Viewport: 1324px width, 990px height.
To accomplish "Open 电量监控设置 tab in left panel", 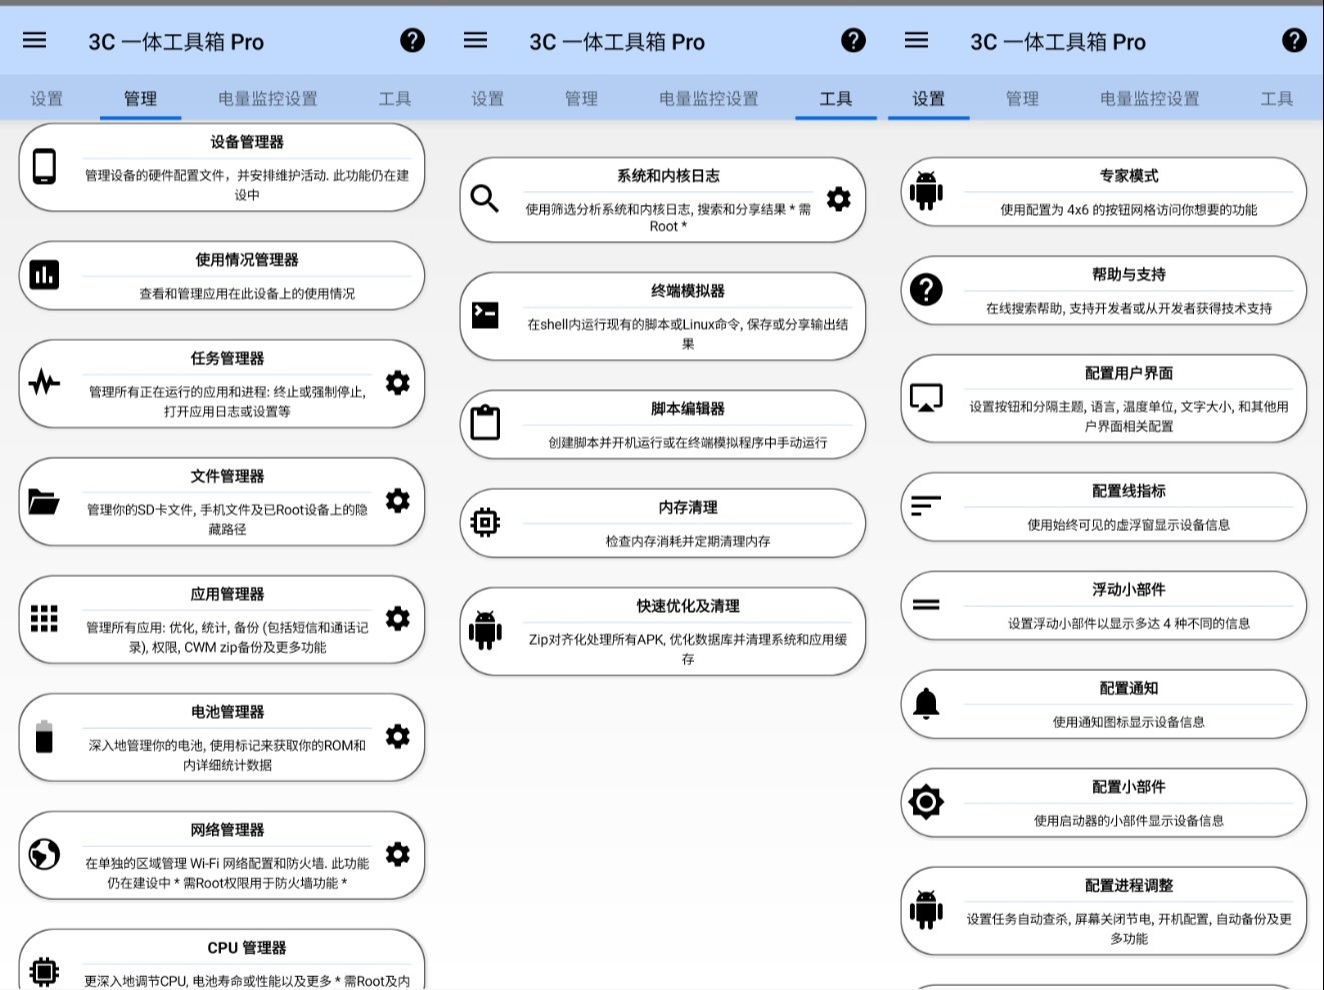I will pos(267,98).
